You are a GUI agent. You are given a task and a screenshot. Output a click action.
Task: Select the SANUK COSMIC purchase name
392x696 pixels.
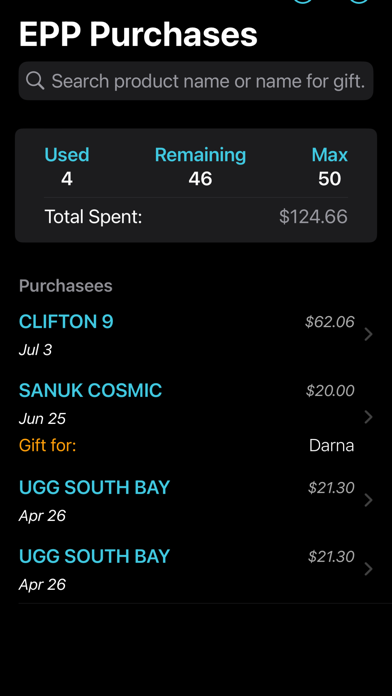point(91,390)
